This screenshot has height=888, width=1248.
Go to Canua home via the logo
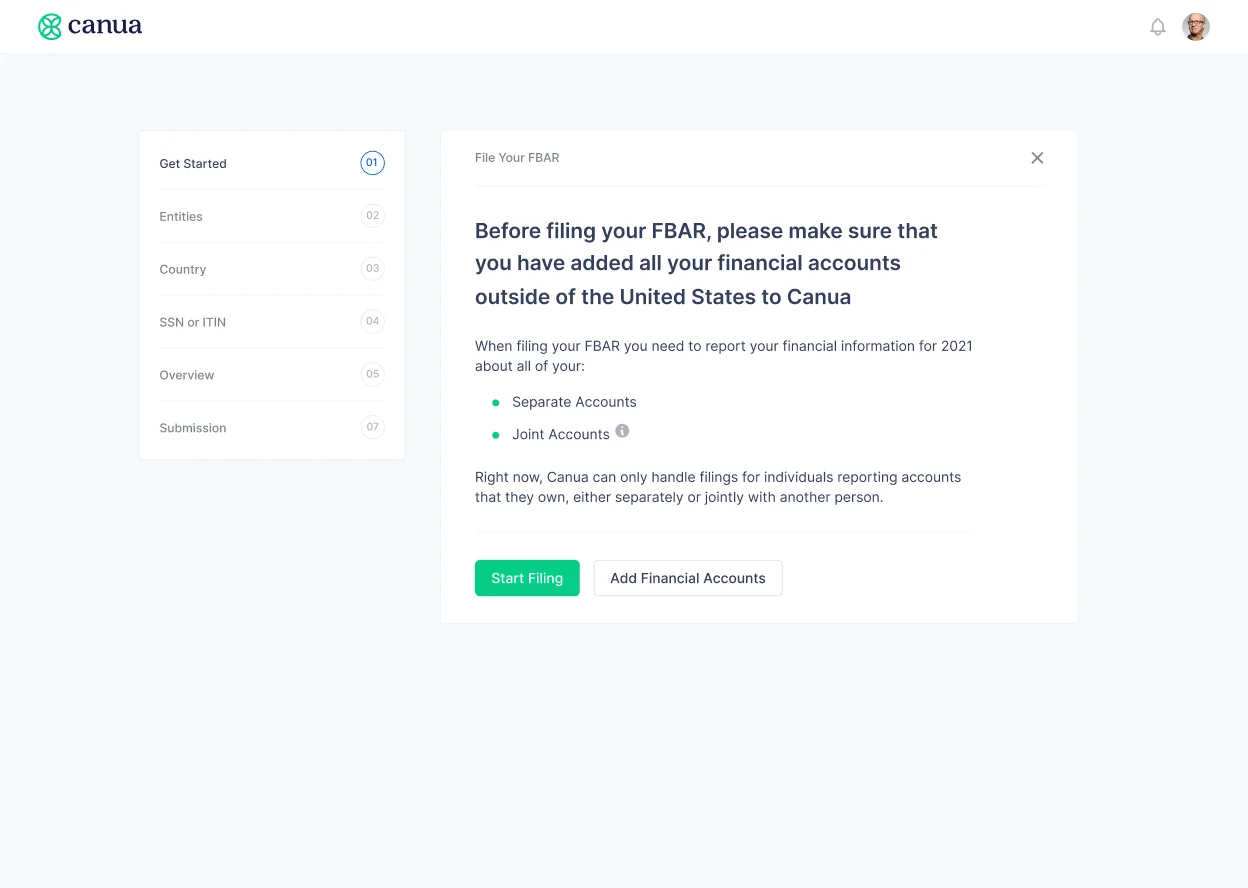click(x=90, y=26)
